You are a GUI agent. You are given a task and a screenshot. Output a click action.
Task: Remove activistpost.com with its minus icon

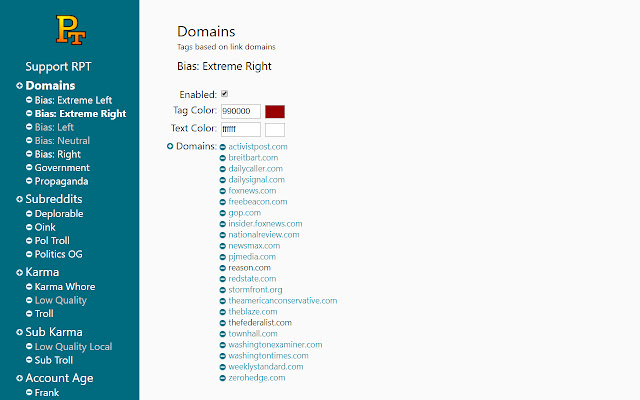tap(223, 147)
